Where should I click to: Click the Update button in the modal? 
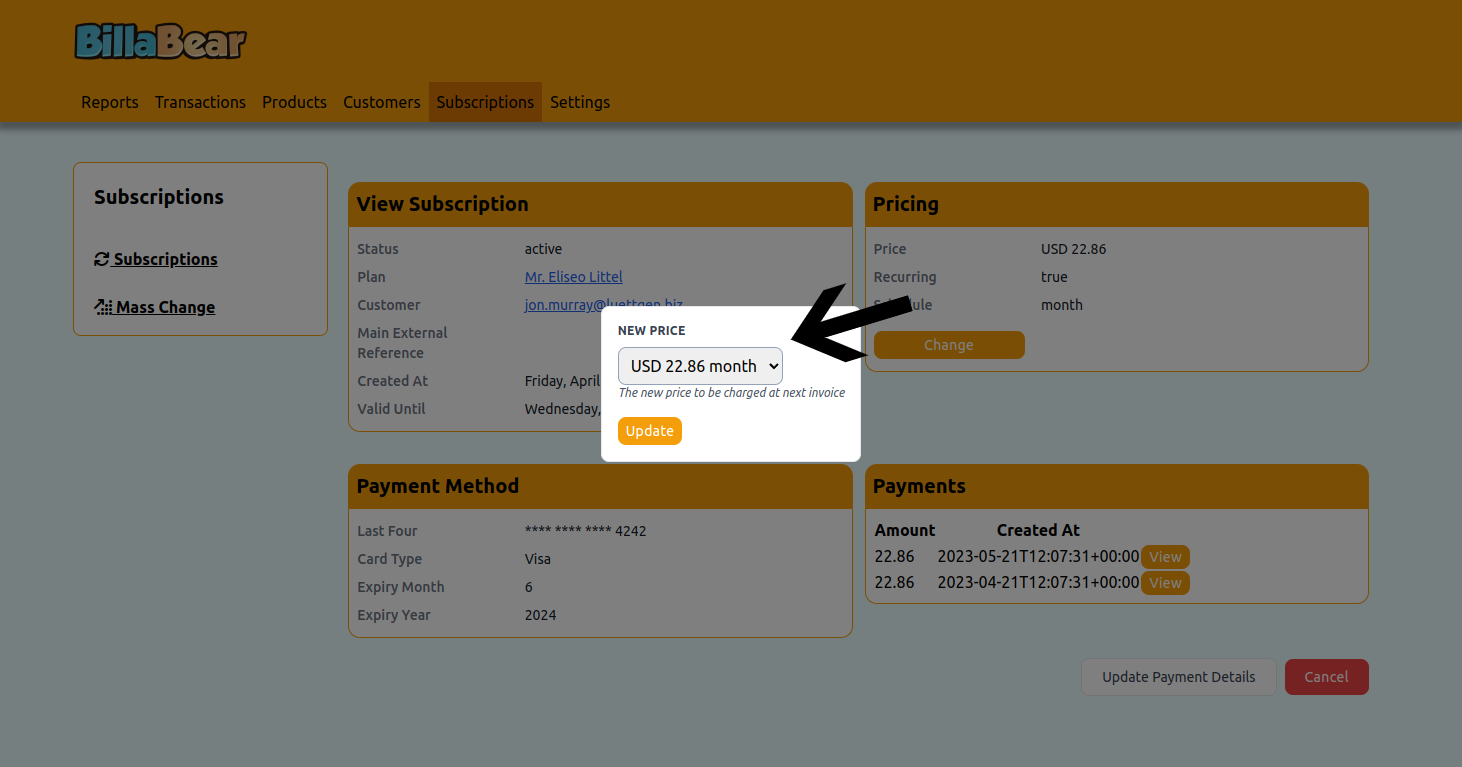point(650,431)
